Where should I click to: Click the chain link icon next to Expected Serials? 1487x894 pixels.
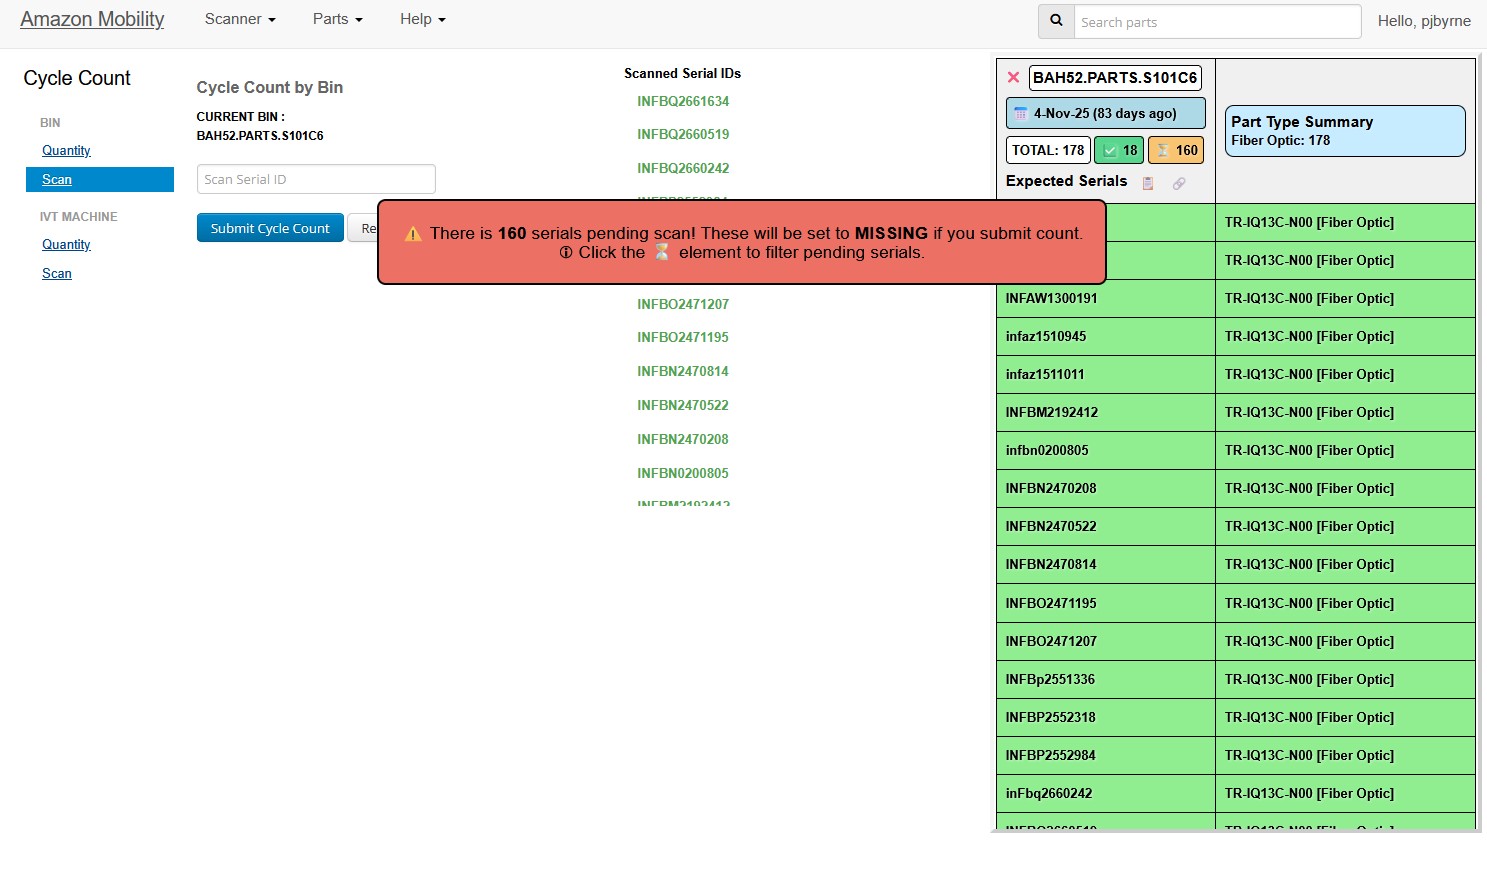click(1179, 183)
